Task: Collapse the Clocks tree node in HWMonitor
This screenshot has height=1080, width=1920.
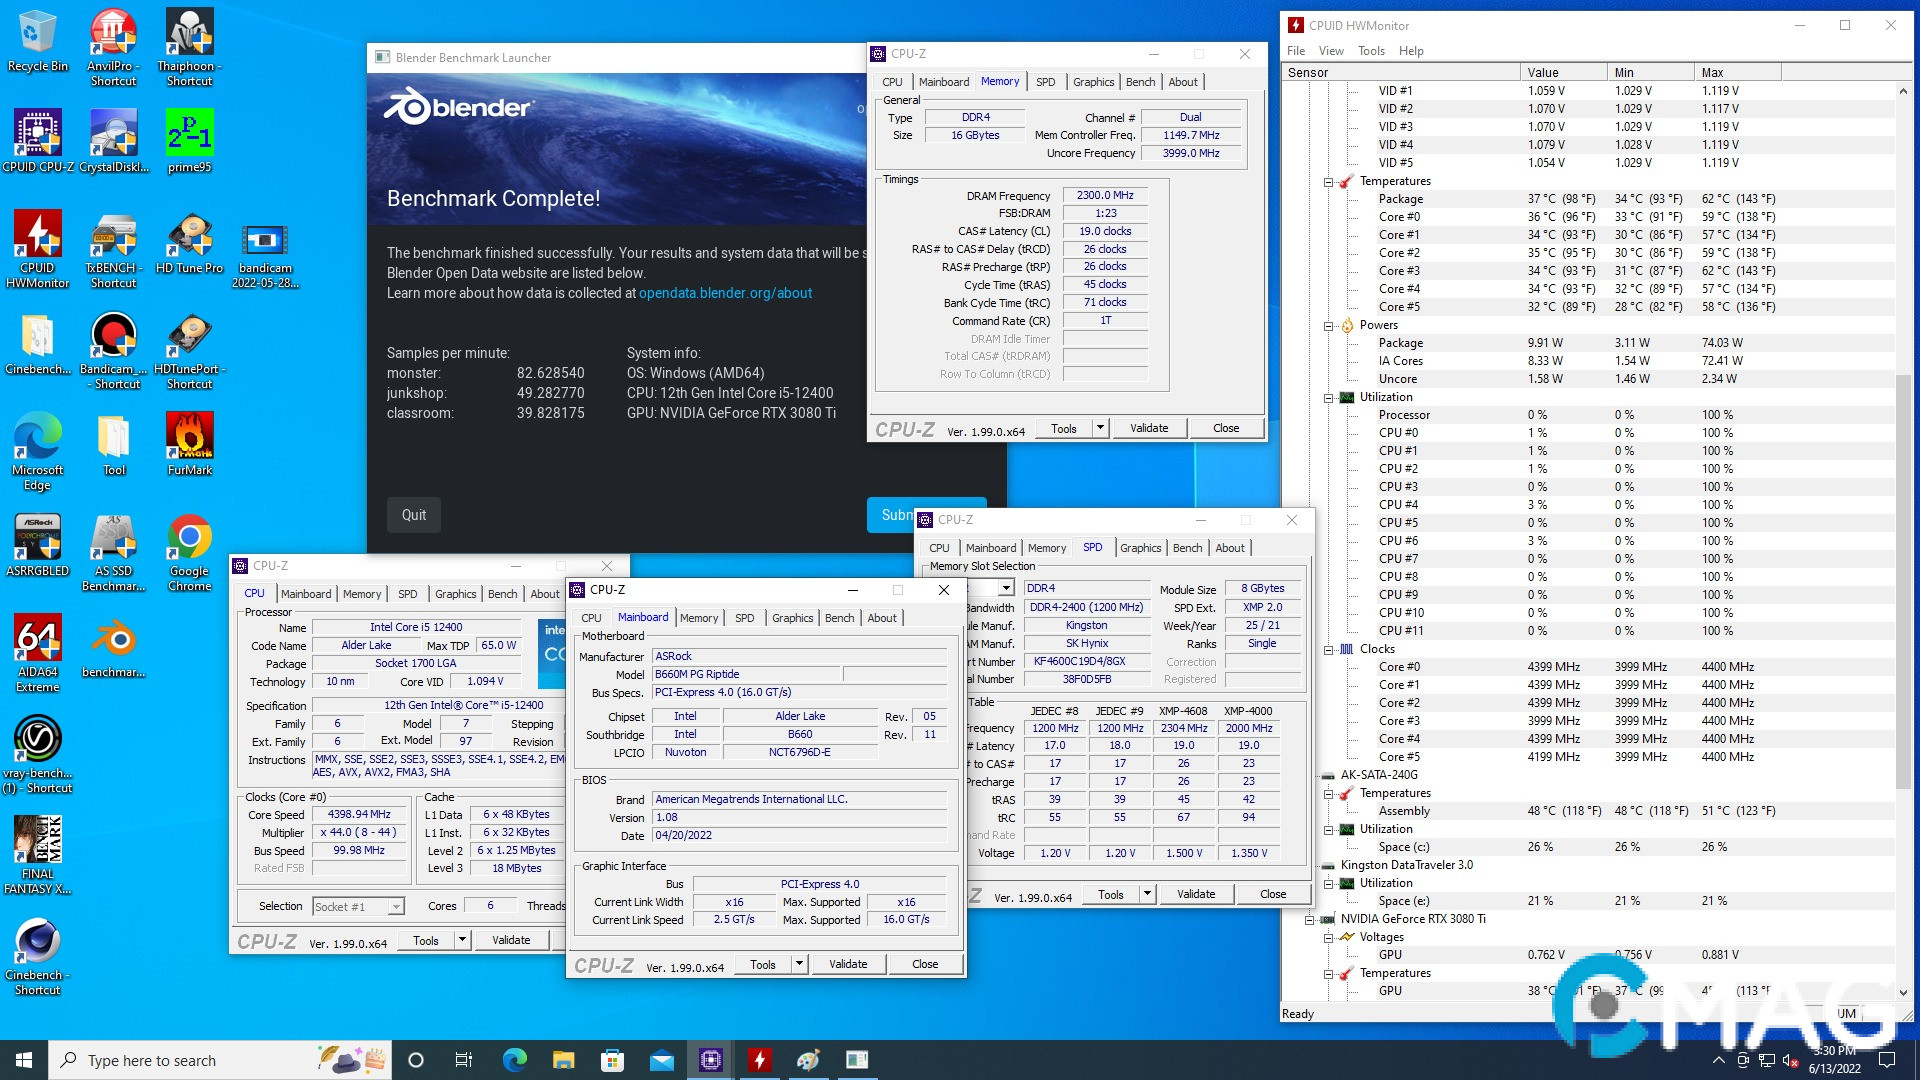Action: click(1329, 650)
